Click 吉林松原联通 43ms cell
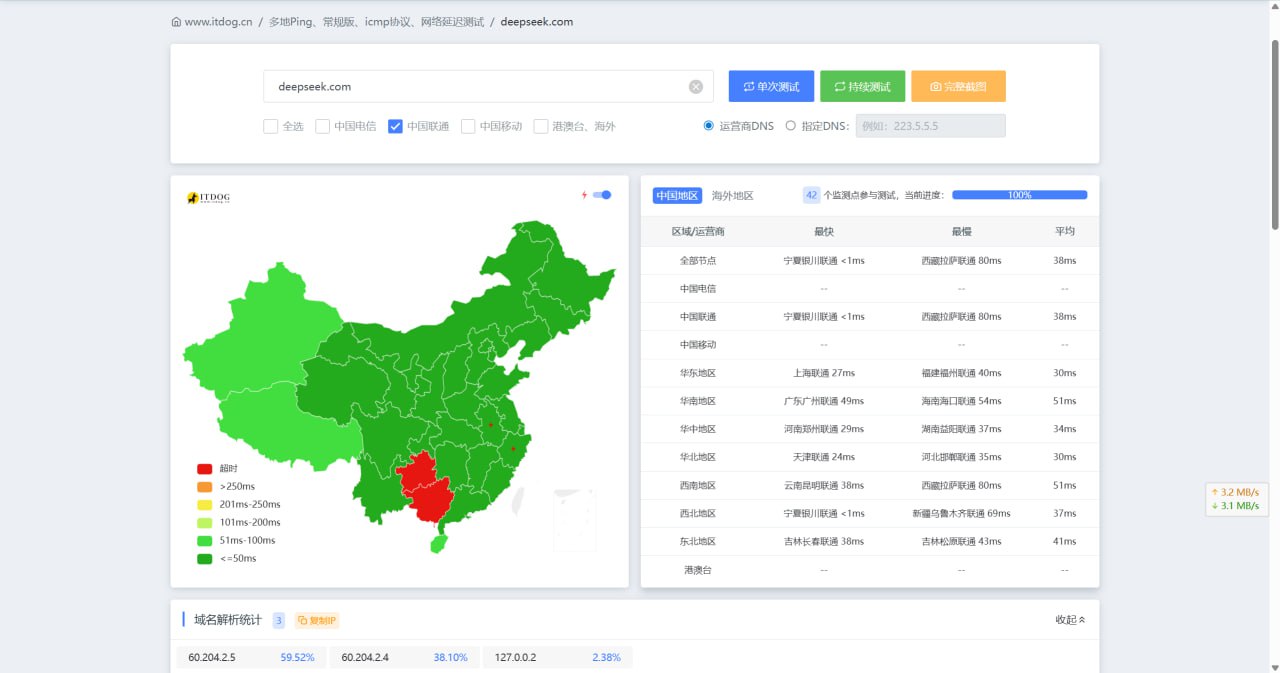The width and height of the screenshot is (1280, 673). click(961, 541)
